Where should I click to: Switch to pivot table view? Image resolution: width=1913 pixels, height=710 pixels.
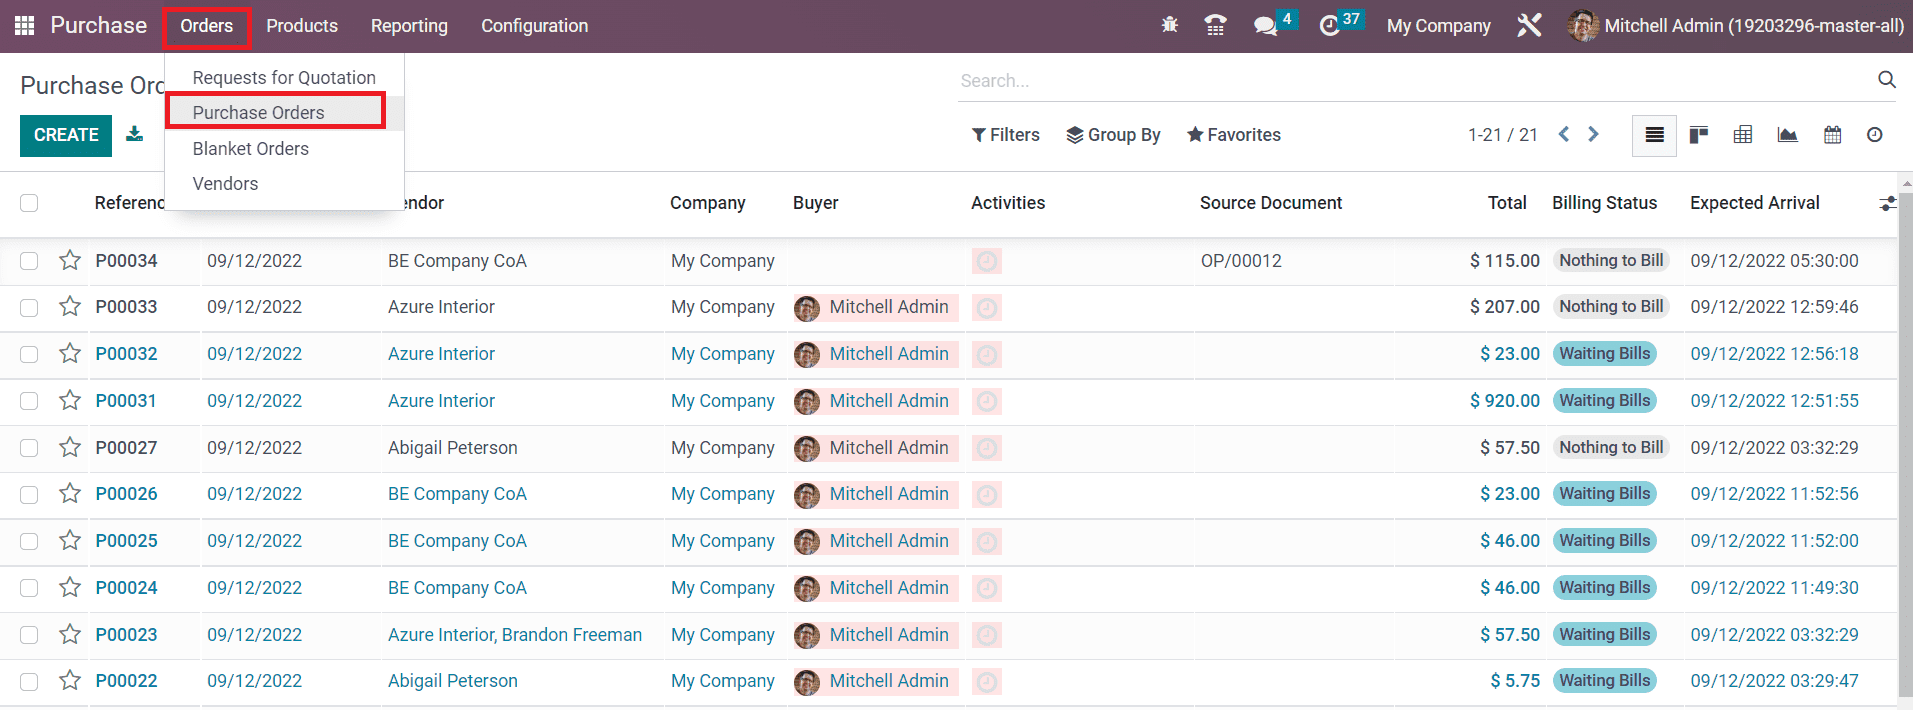pyautogui.click(x=1743, y=135)
